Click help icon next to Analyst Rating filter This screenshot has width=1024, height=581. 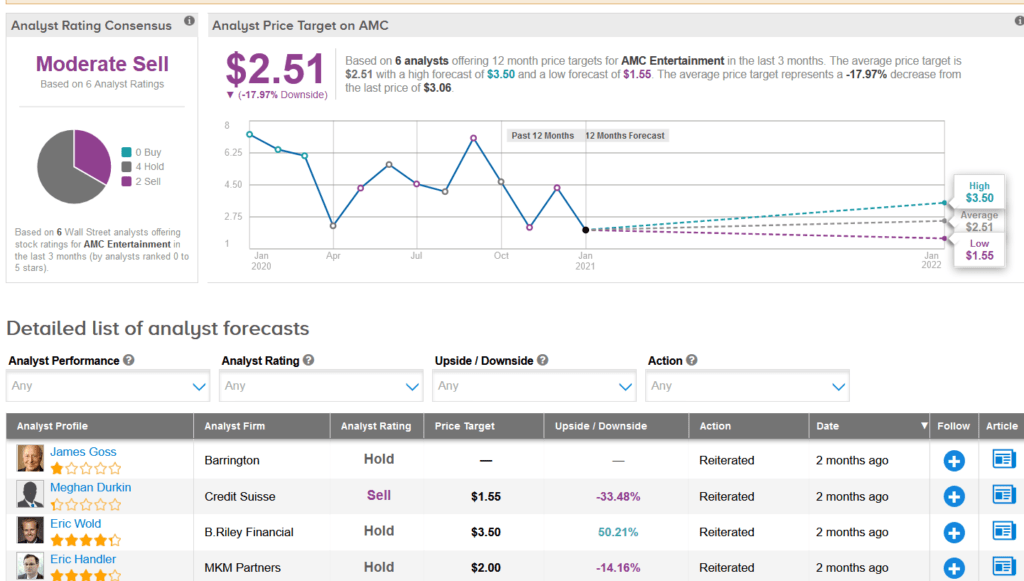(308, 360)
